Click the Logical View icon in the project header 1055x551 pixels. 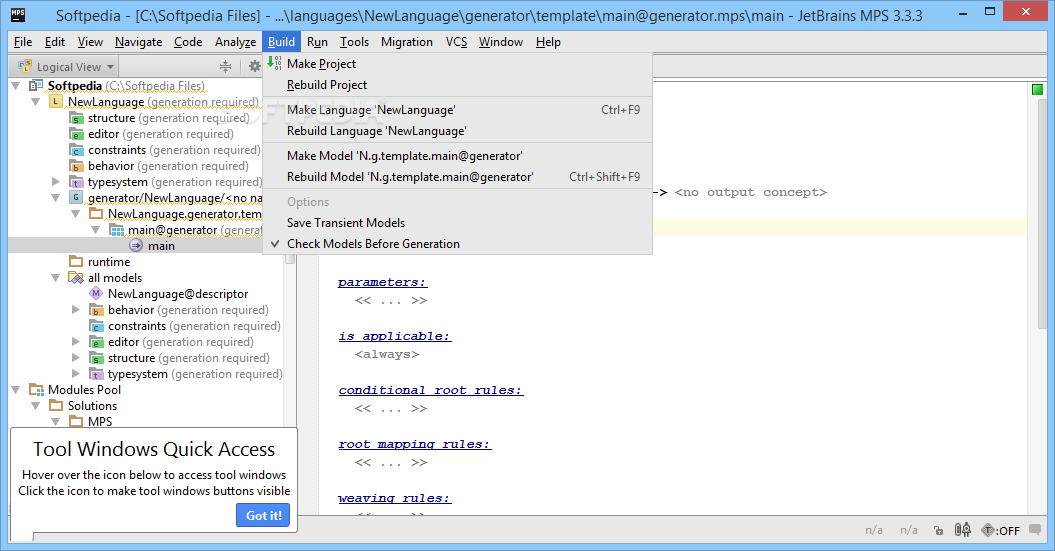25,66
